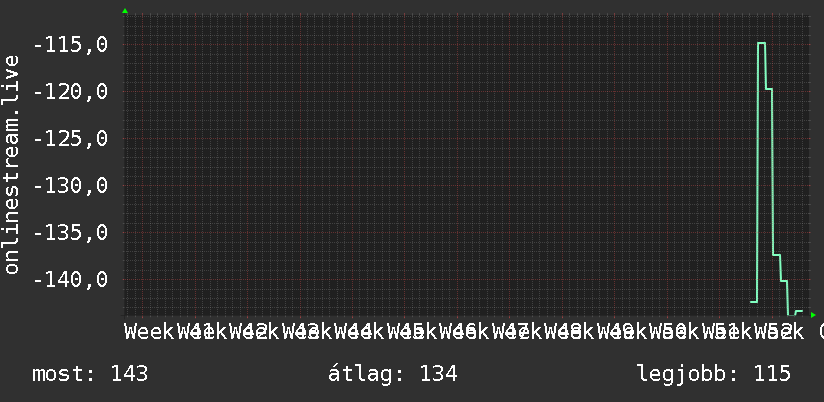This screenshot has height=402, width=824.
Task: Select the line step near -137
Action: coord(776,255)
